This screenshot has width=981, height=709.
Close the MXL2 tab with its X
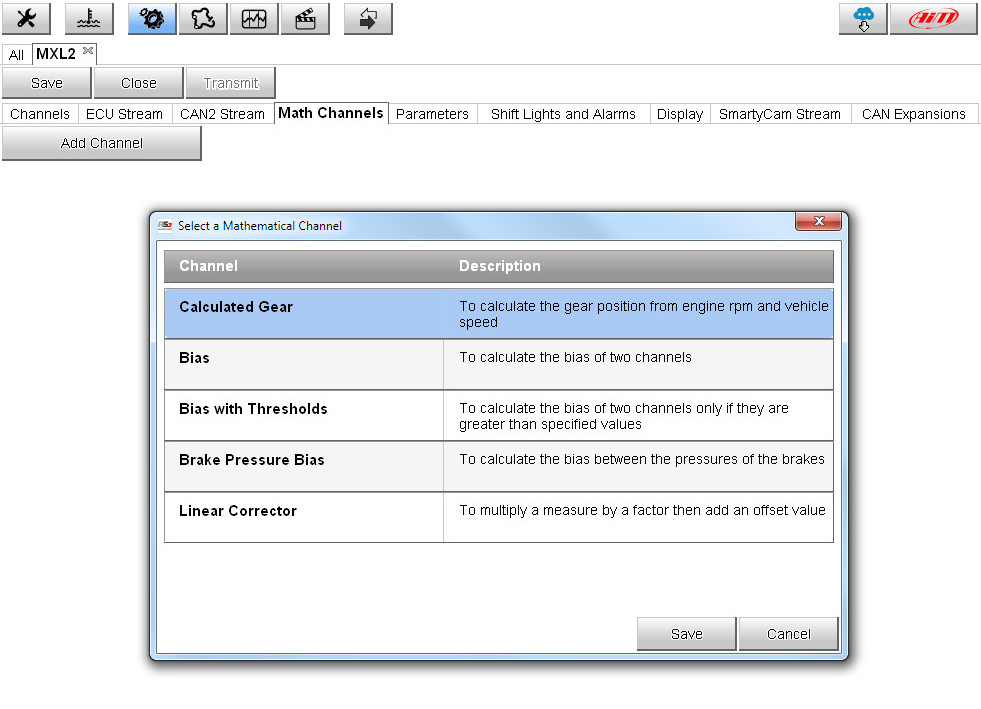[88, 51]
